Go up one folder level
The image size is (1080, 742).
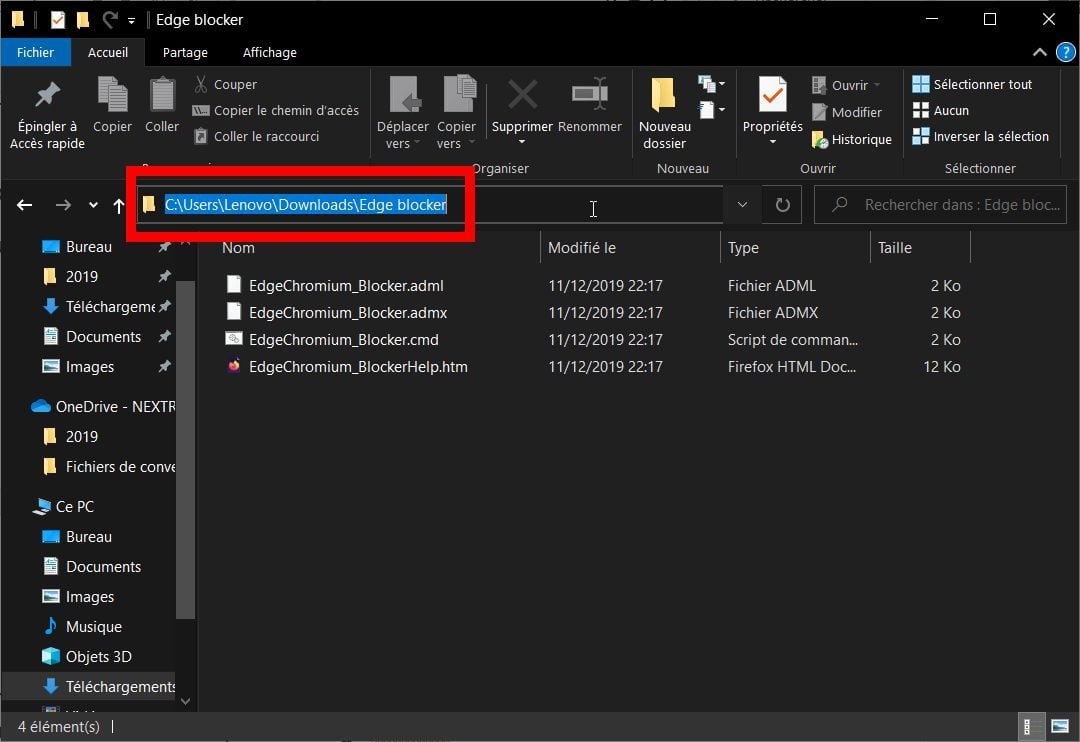(x=118, y=205)
